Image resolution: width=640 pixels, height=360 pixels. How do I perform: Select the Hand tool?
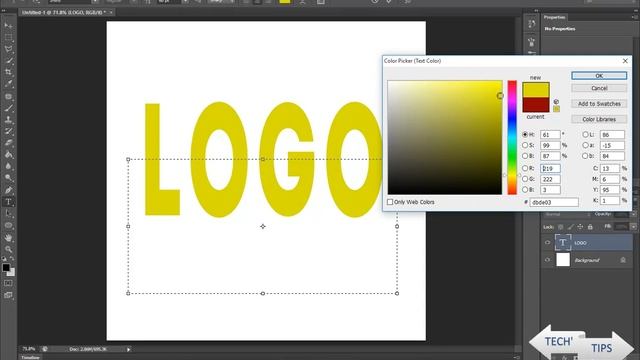point(8,238)
